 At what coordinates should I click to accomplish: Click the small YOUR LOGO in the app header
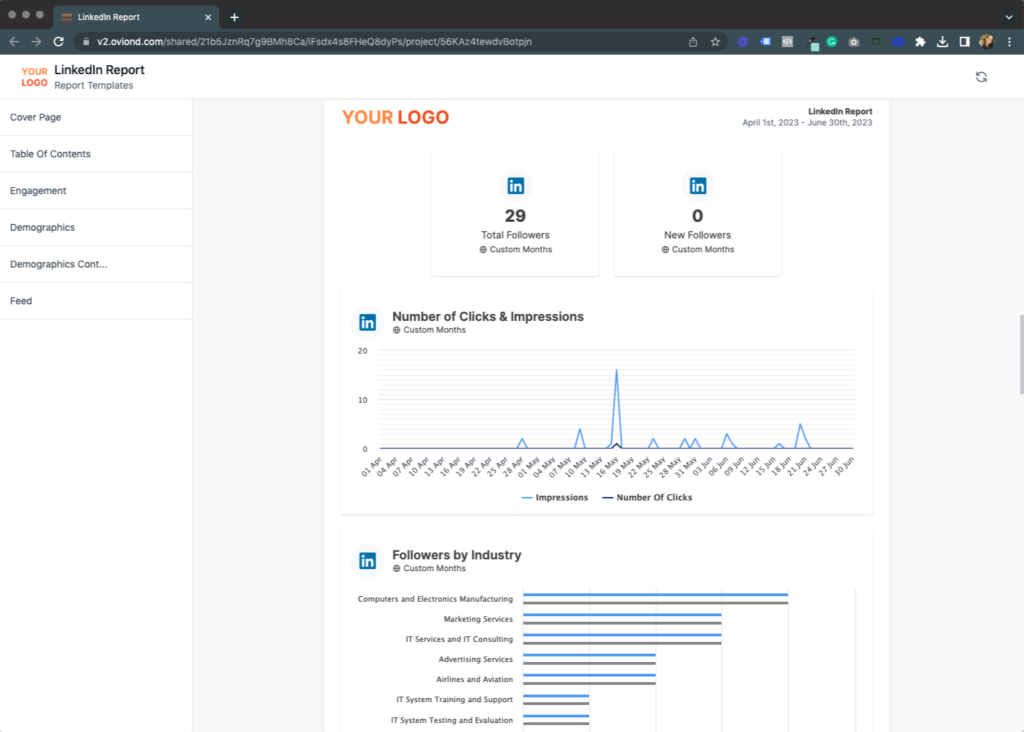tap(35, 77)
